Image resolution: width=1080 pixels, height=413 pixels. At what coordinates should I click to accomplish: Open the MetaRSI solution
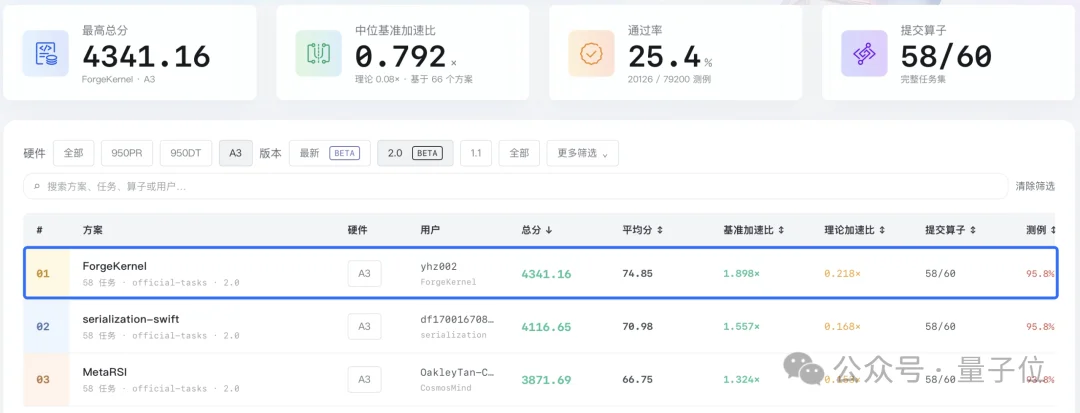pos(105,372)
